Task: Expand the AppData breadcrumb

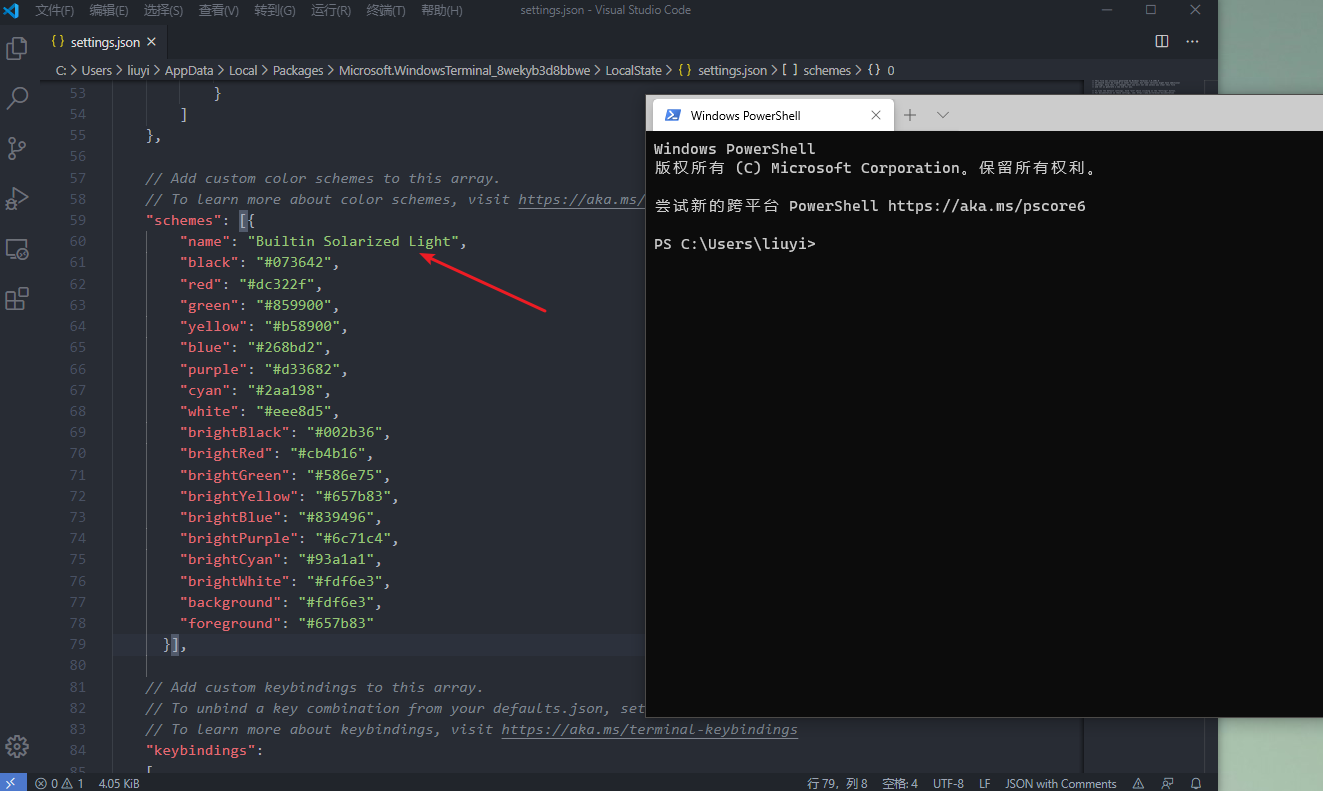Action: (x=189, y=70)
